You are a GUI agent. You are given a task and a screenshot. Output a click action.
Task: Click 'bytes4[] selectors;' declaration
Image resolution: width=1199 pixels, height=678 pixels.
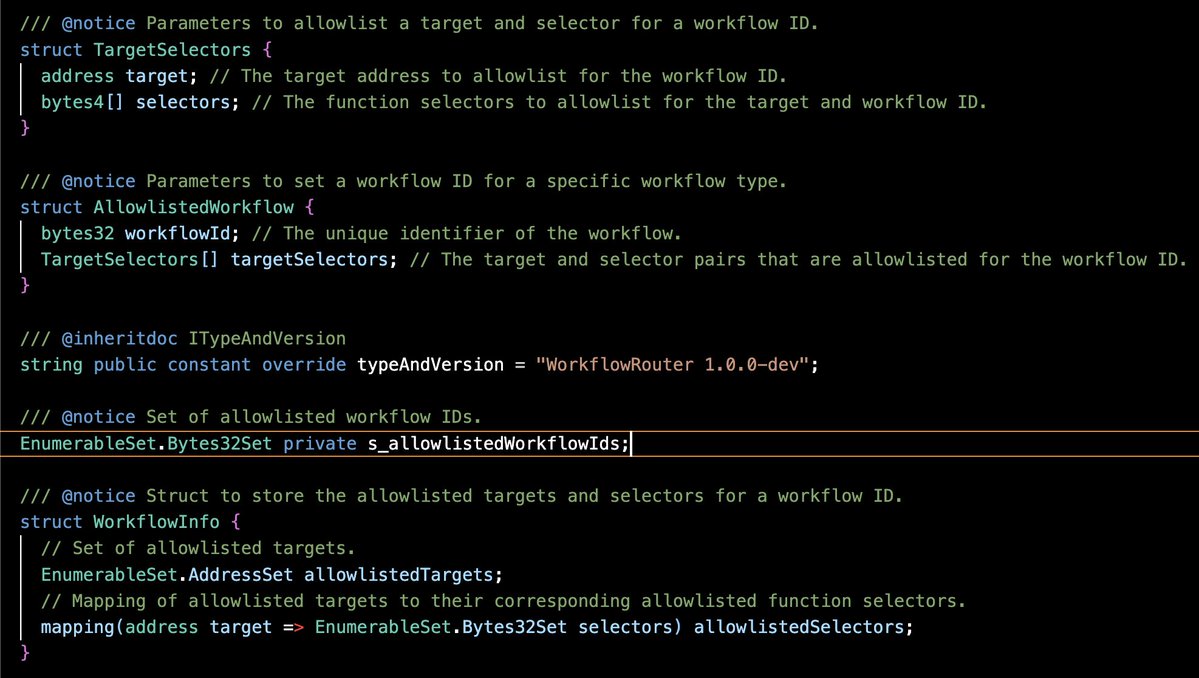(140, 102)
